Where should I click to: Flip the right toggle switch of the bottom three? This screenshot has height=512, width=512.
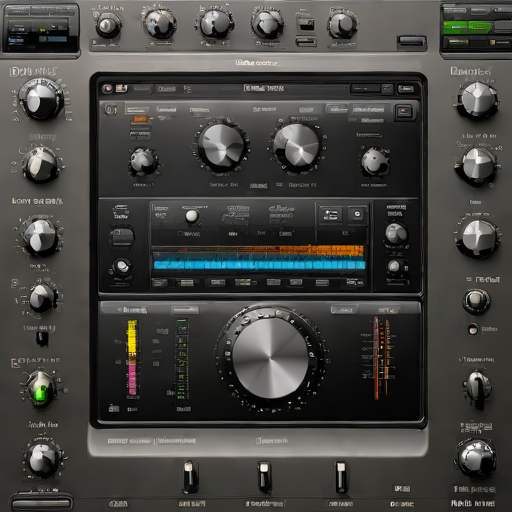click(341, 477)
